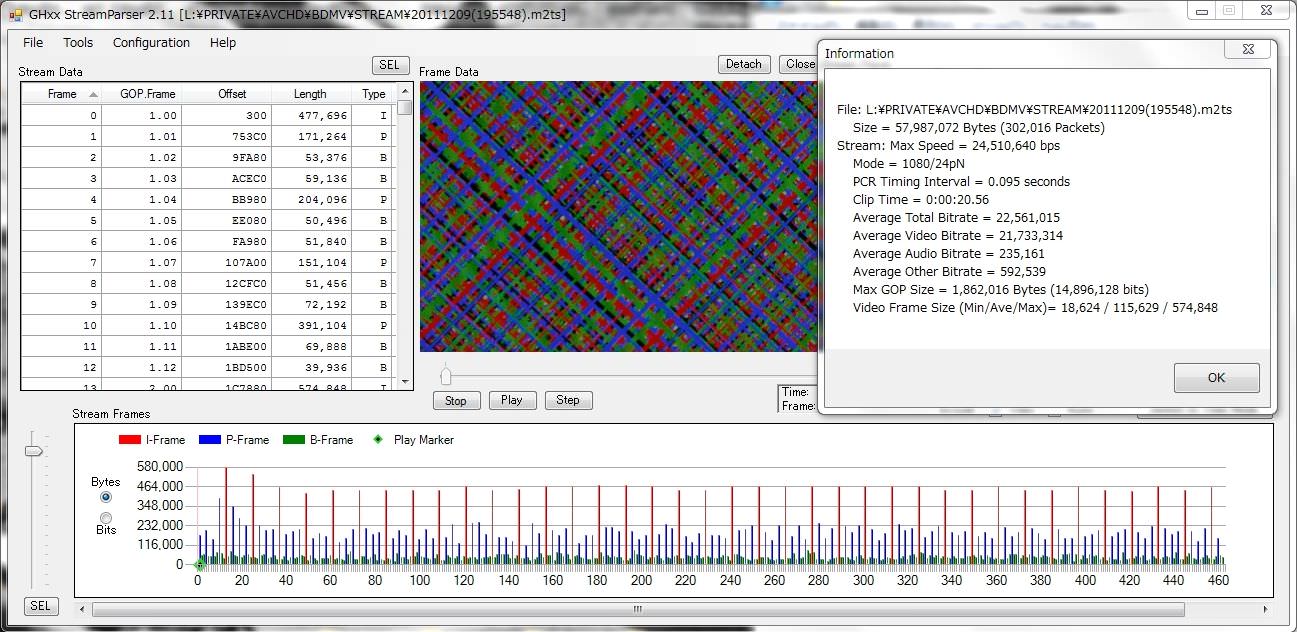Click the Detach button above Frame Data
The height and width of the screenshot is (632, 1297).
[743, 64]
